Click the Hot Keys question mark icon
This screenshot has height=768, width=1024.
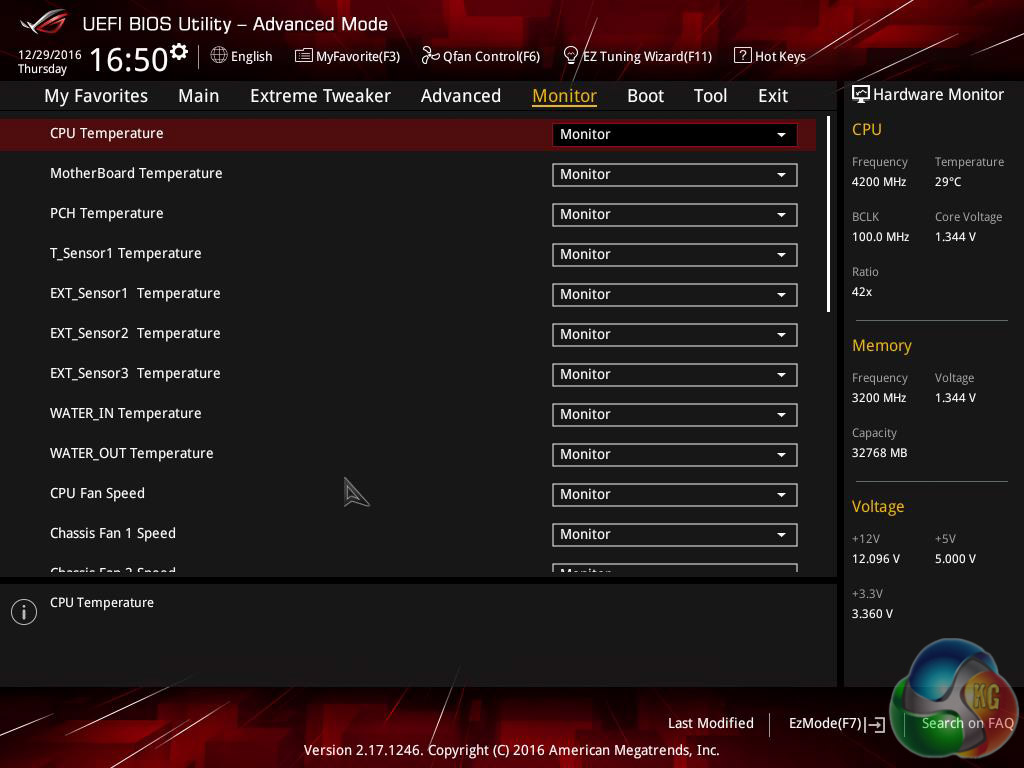tap(742, 56)
